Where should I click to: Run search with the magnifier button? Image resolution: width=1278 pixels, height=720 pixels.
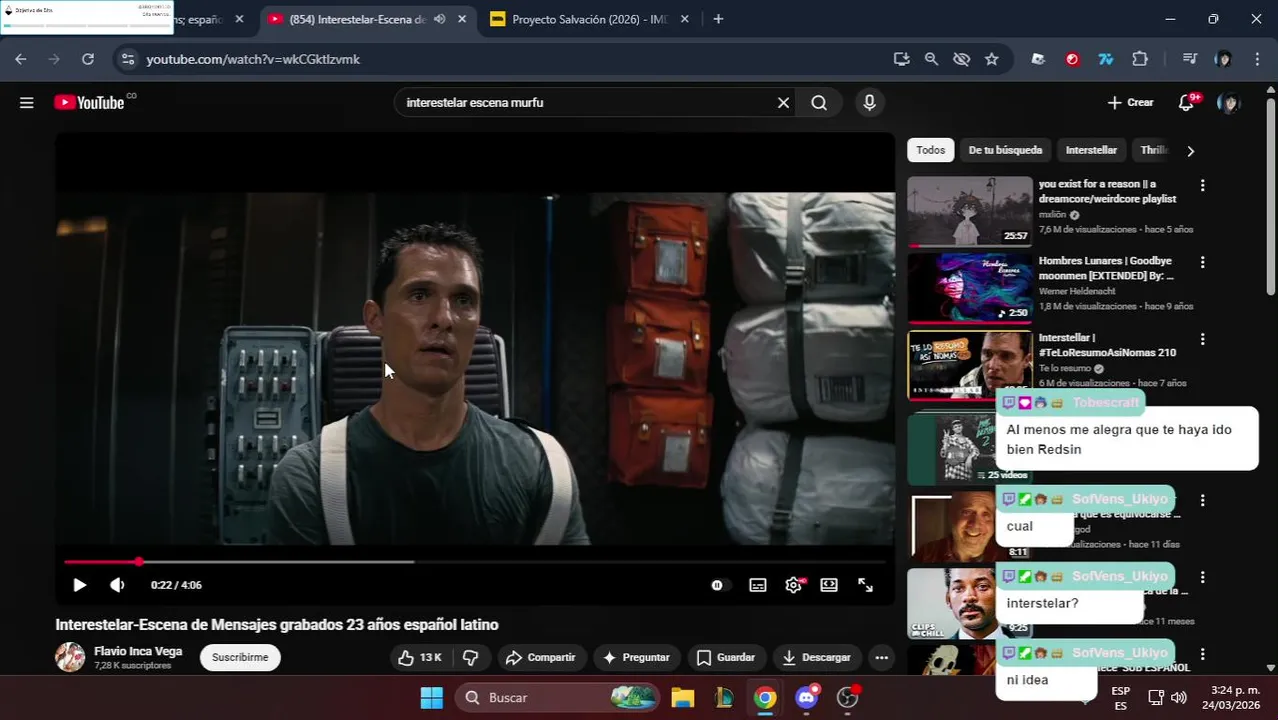click(x=819, y=102)
